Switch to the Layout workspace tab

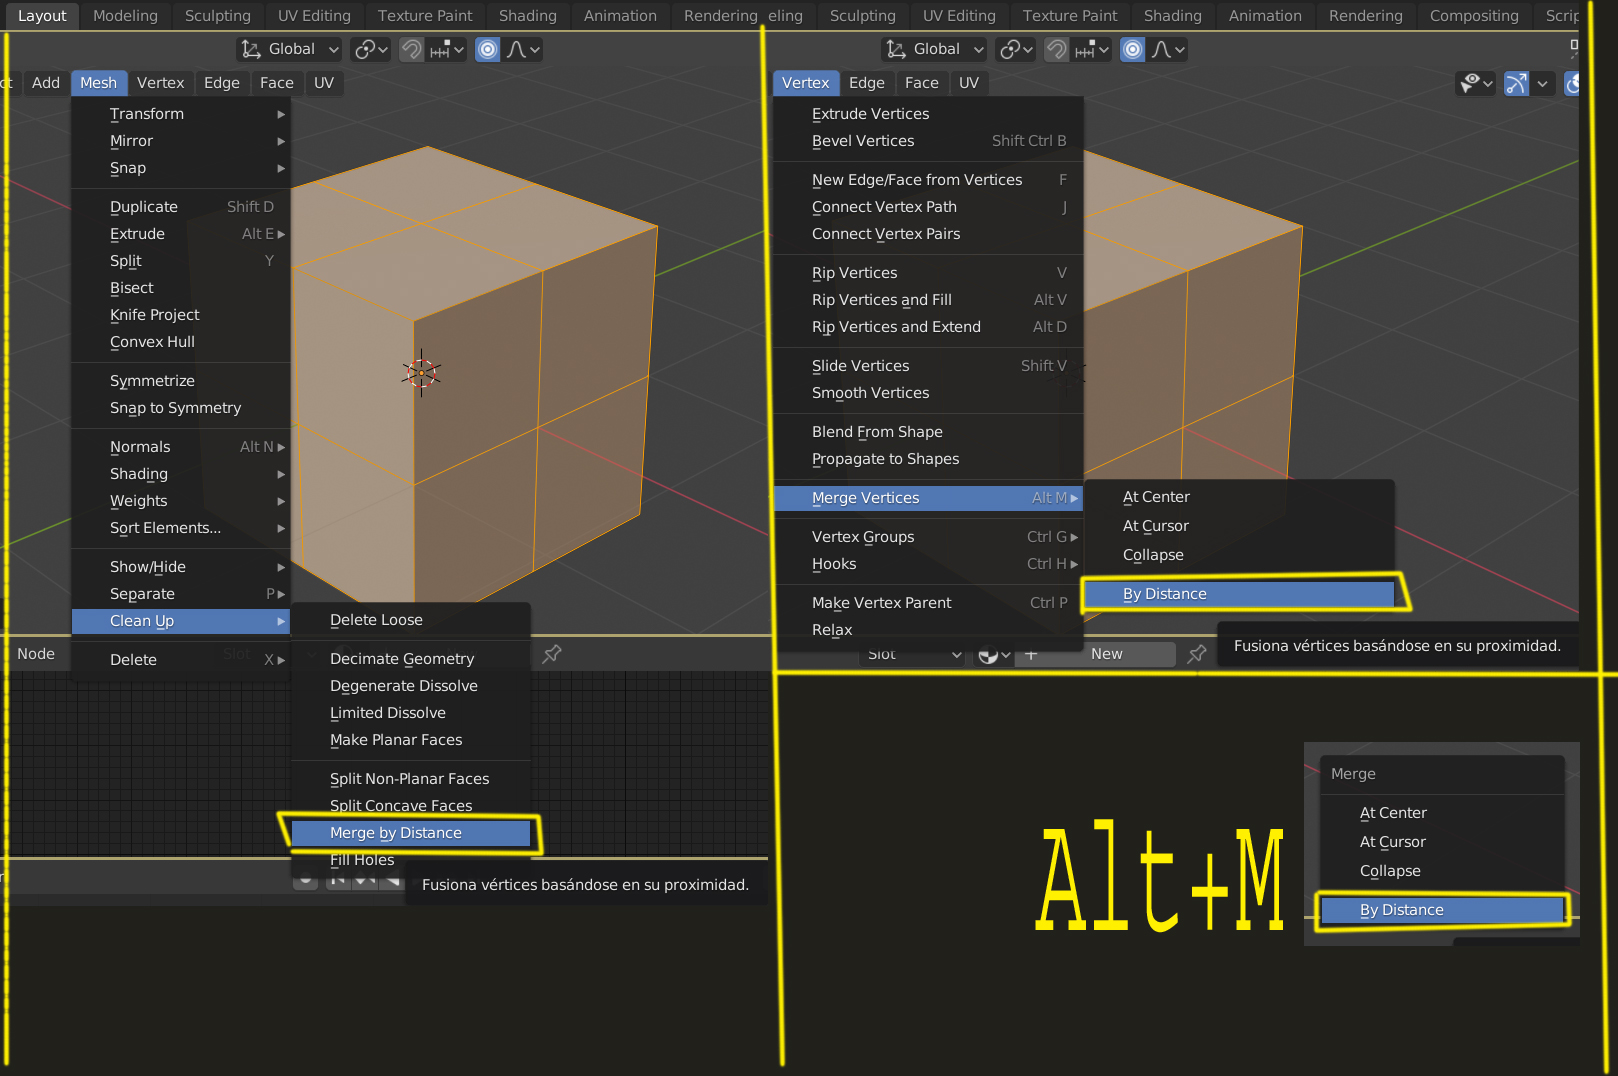click(x=42, y=15)
